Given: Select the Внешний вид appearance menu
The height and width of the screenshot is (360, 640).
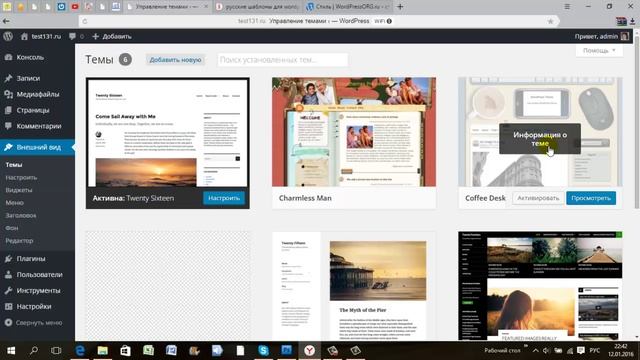Looking at the screenshot, I should point(37,147).
